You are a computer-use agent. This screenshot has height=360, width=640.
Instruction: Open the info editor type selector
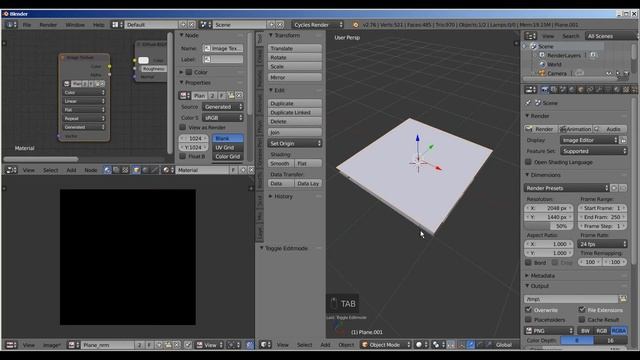[11, 24]
